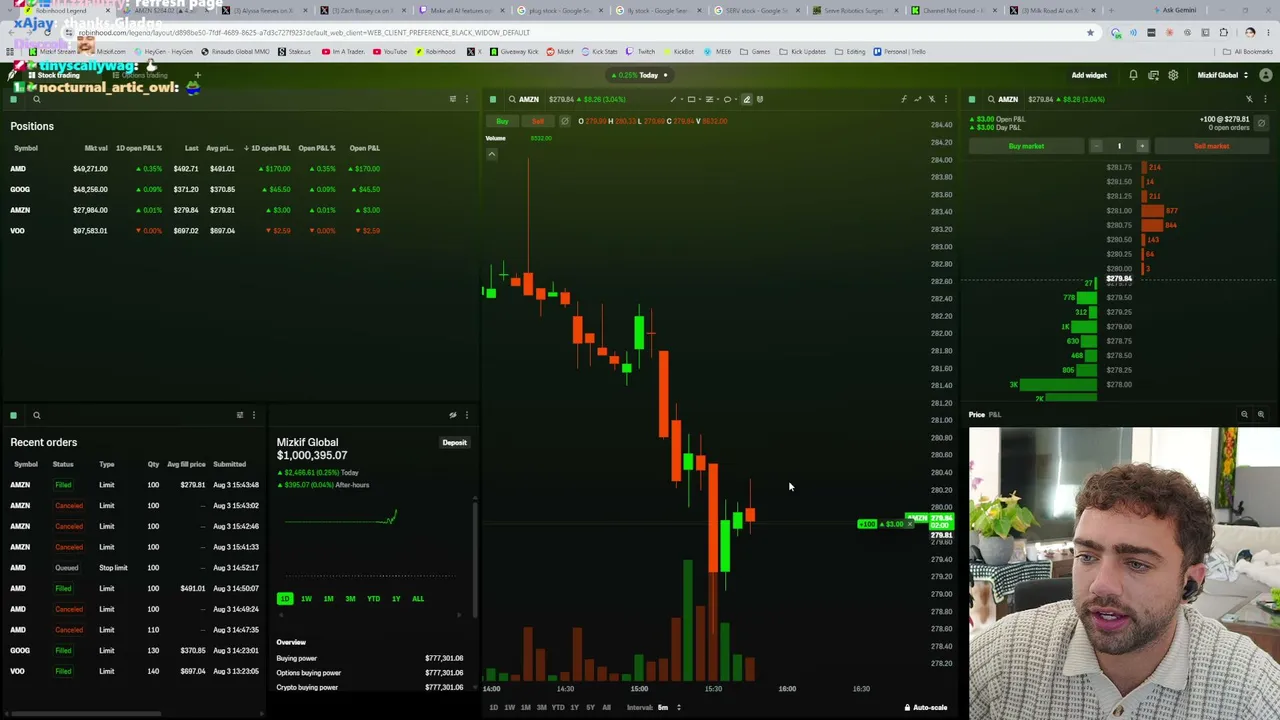Click the chart widget's crossed-out link icon
1280x720 pixels.
932,99
